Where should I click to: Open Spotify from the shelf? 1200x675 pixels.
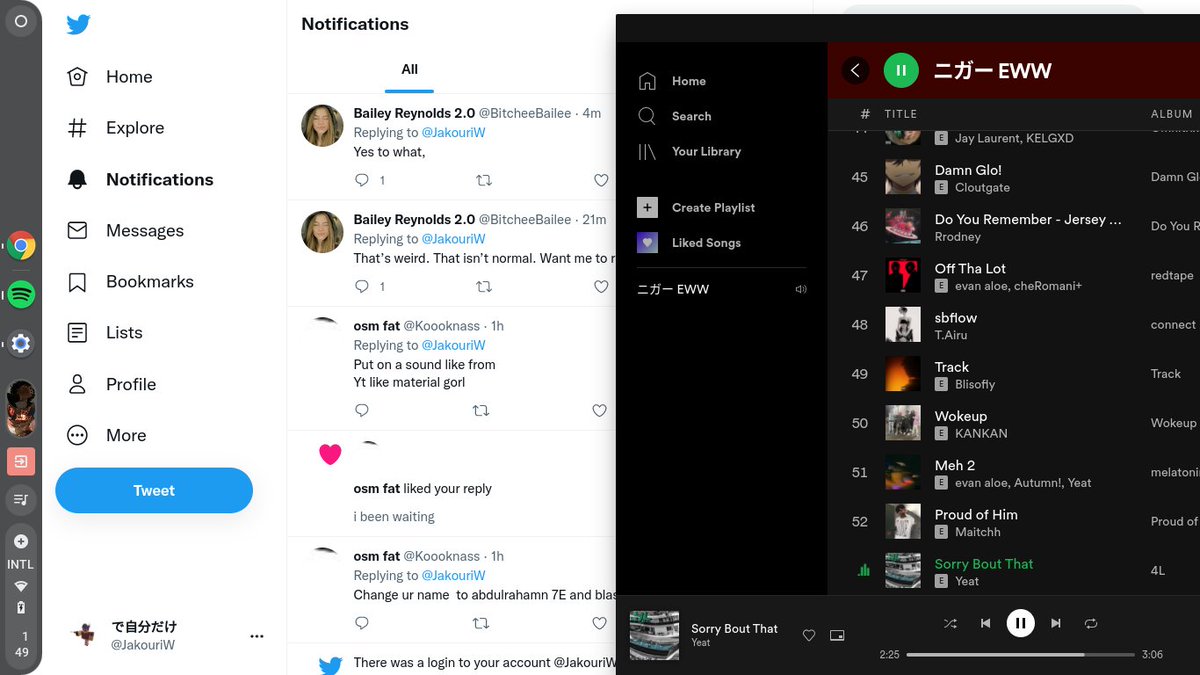click(21, 294)
